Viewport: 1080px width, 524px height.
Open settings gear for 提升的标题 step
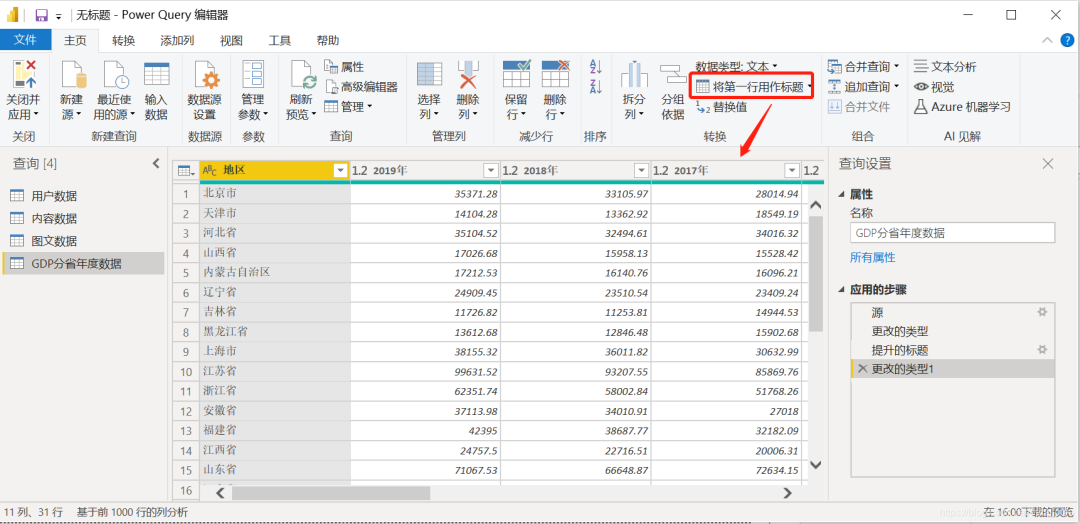1042,350
